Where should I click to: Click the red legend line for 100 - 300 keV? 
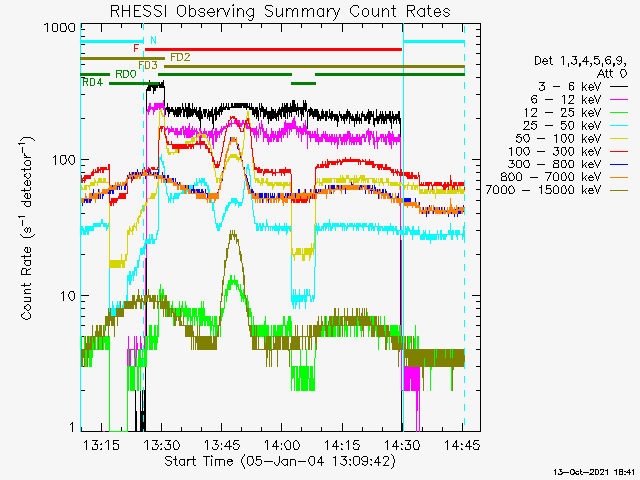click(619, 151)
